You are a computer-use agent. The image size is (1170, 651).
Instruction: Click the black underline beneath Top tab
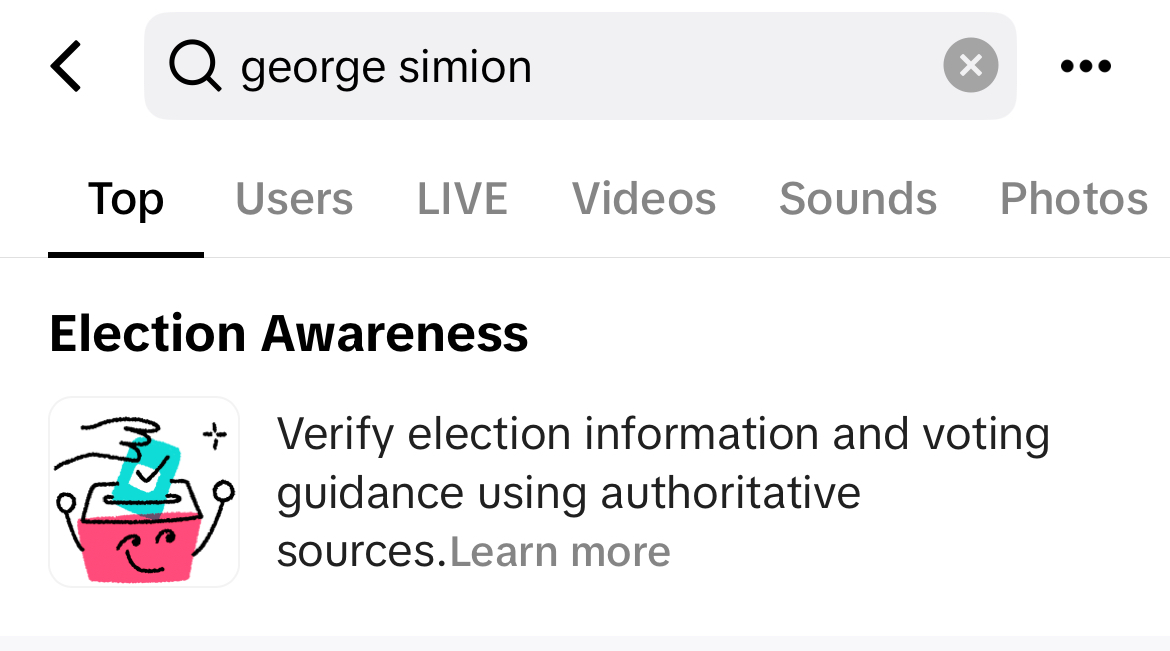tap(126, 255)
